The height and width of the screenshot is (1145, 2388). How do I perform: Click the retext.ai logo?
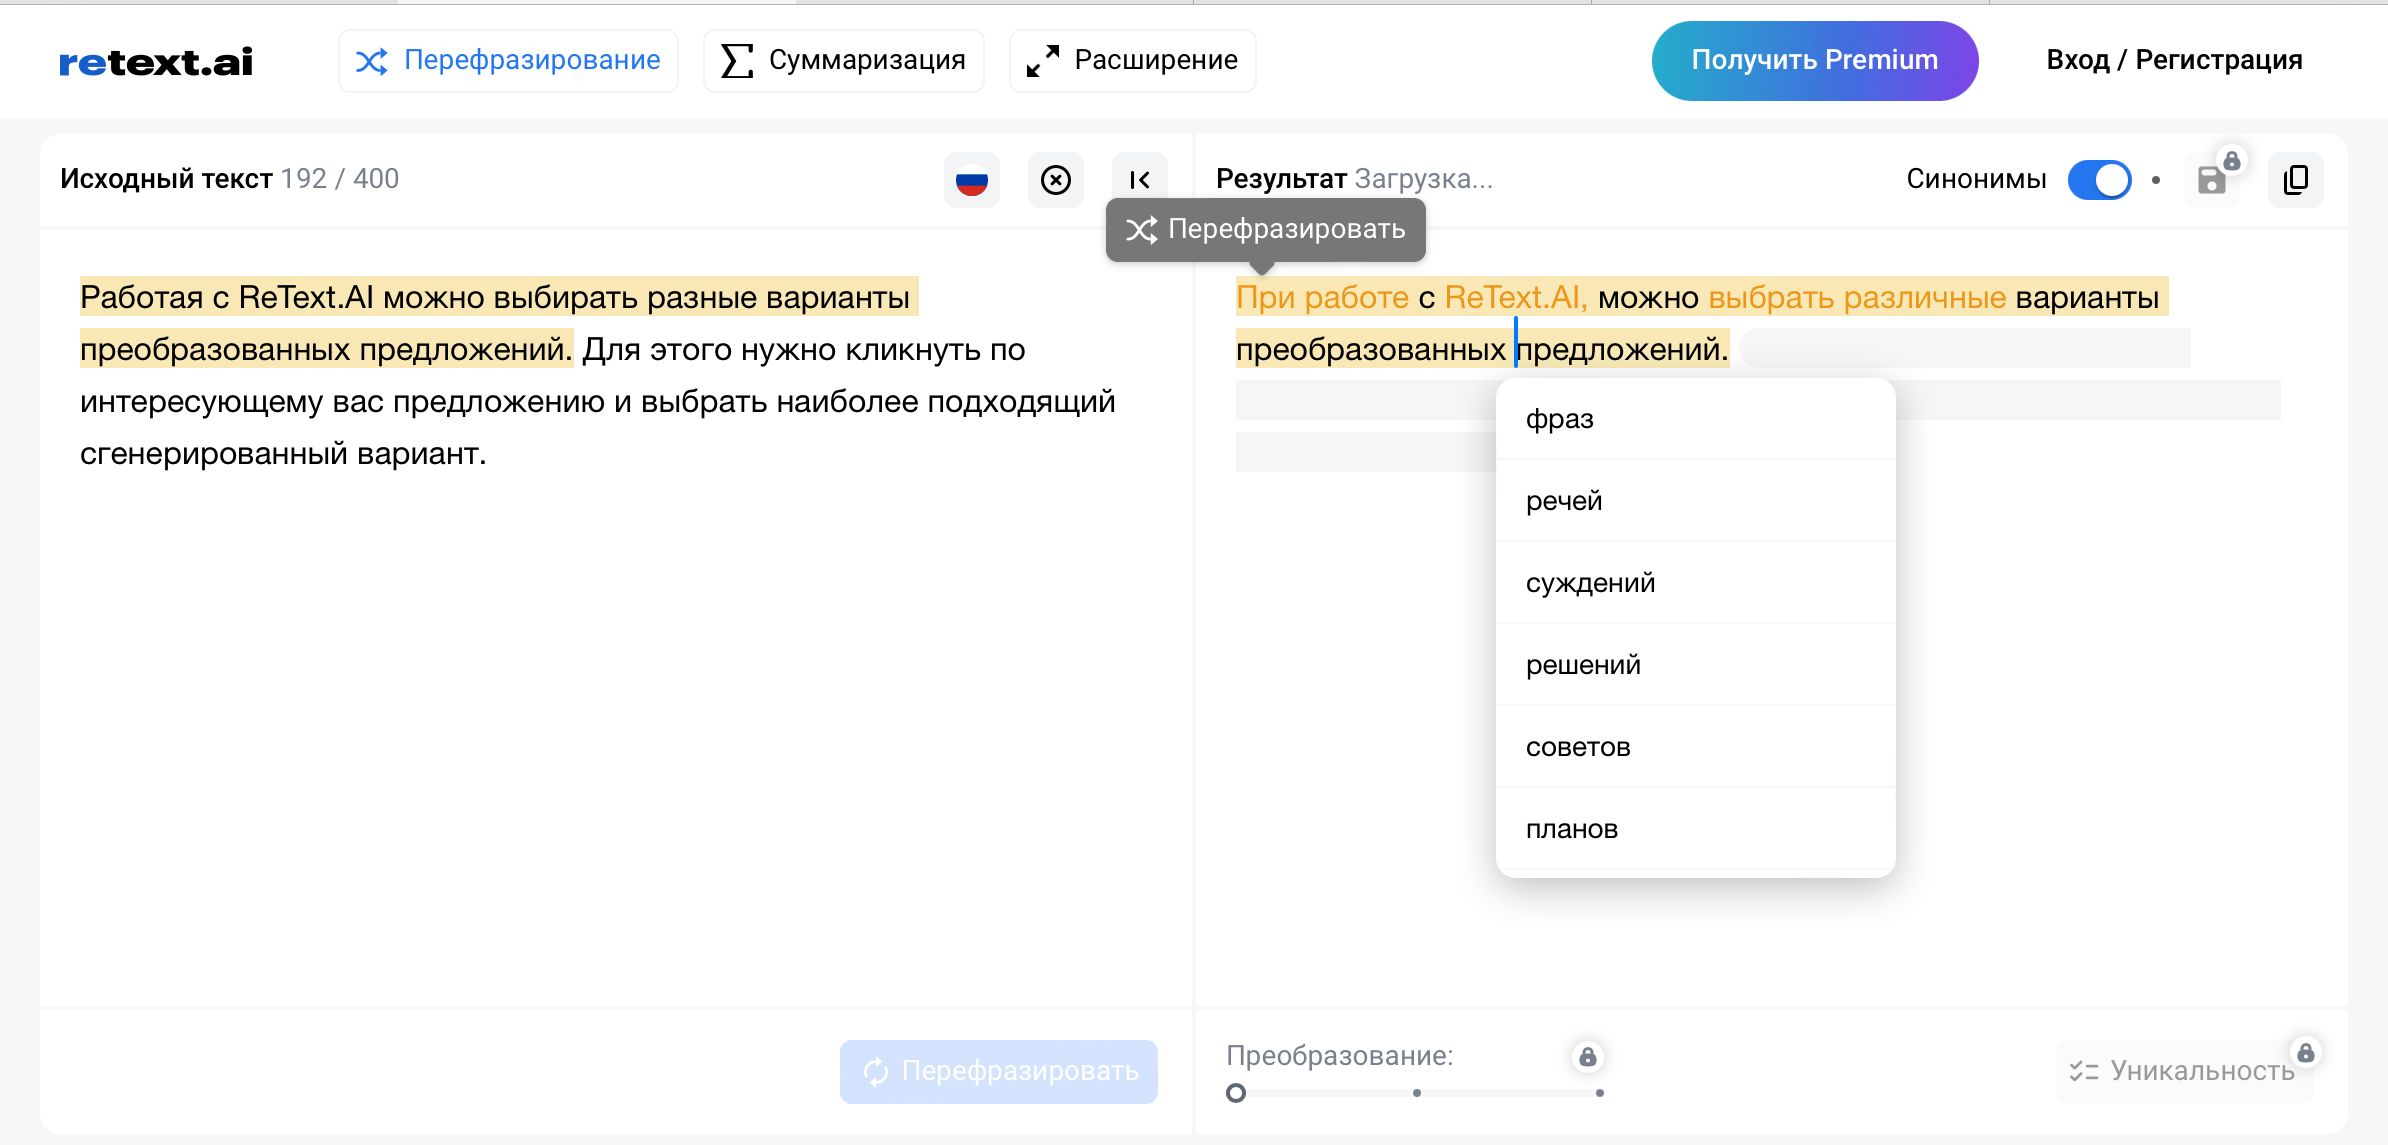(156, 62)
